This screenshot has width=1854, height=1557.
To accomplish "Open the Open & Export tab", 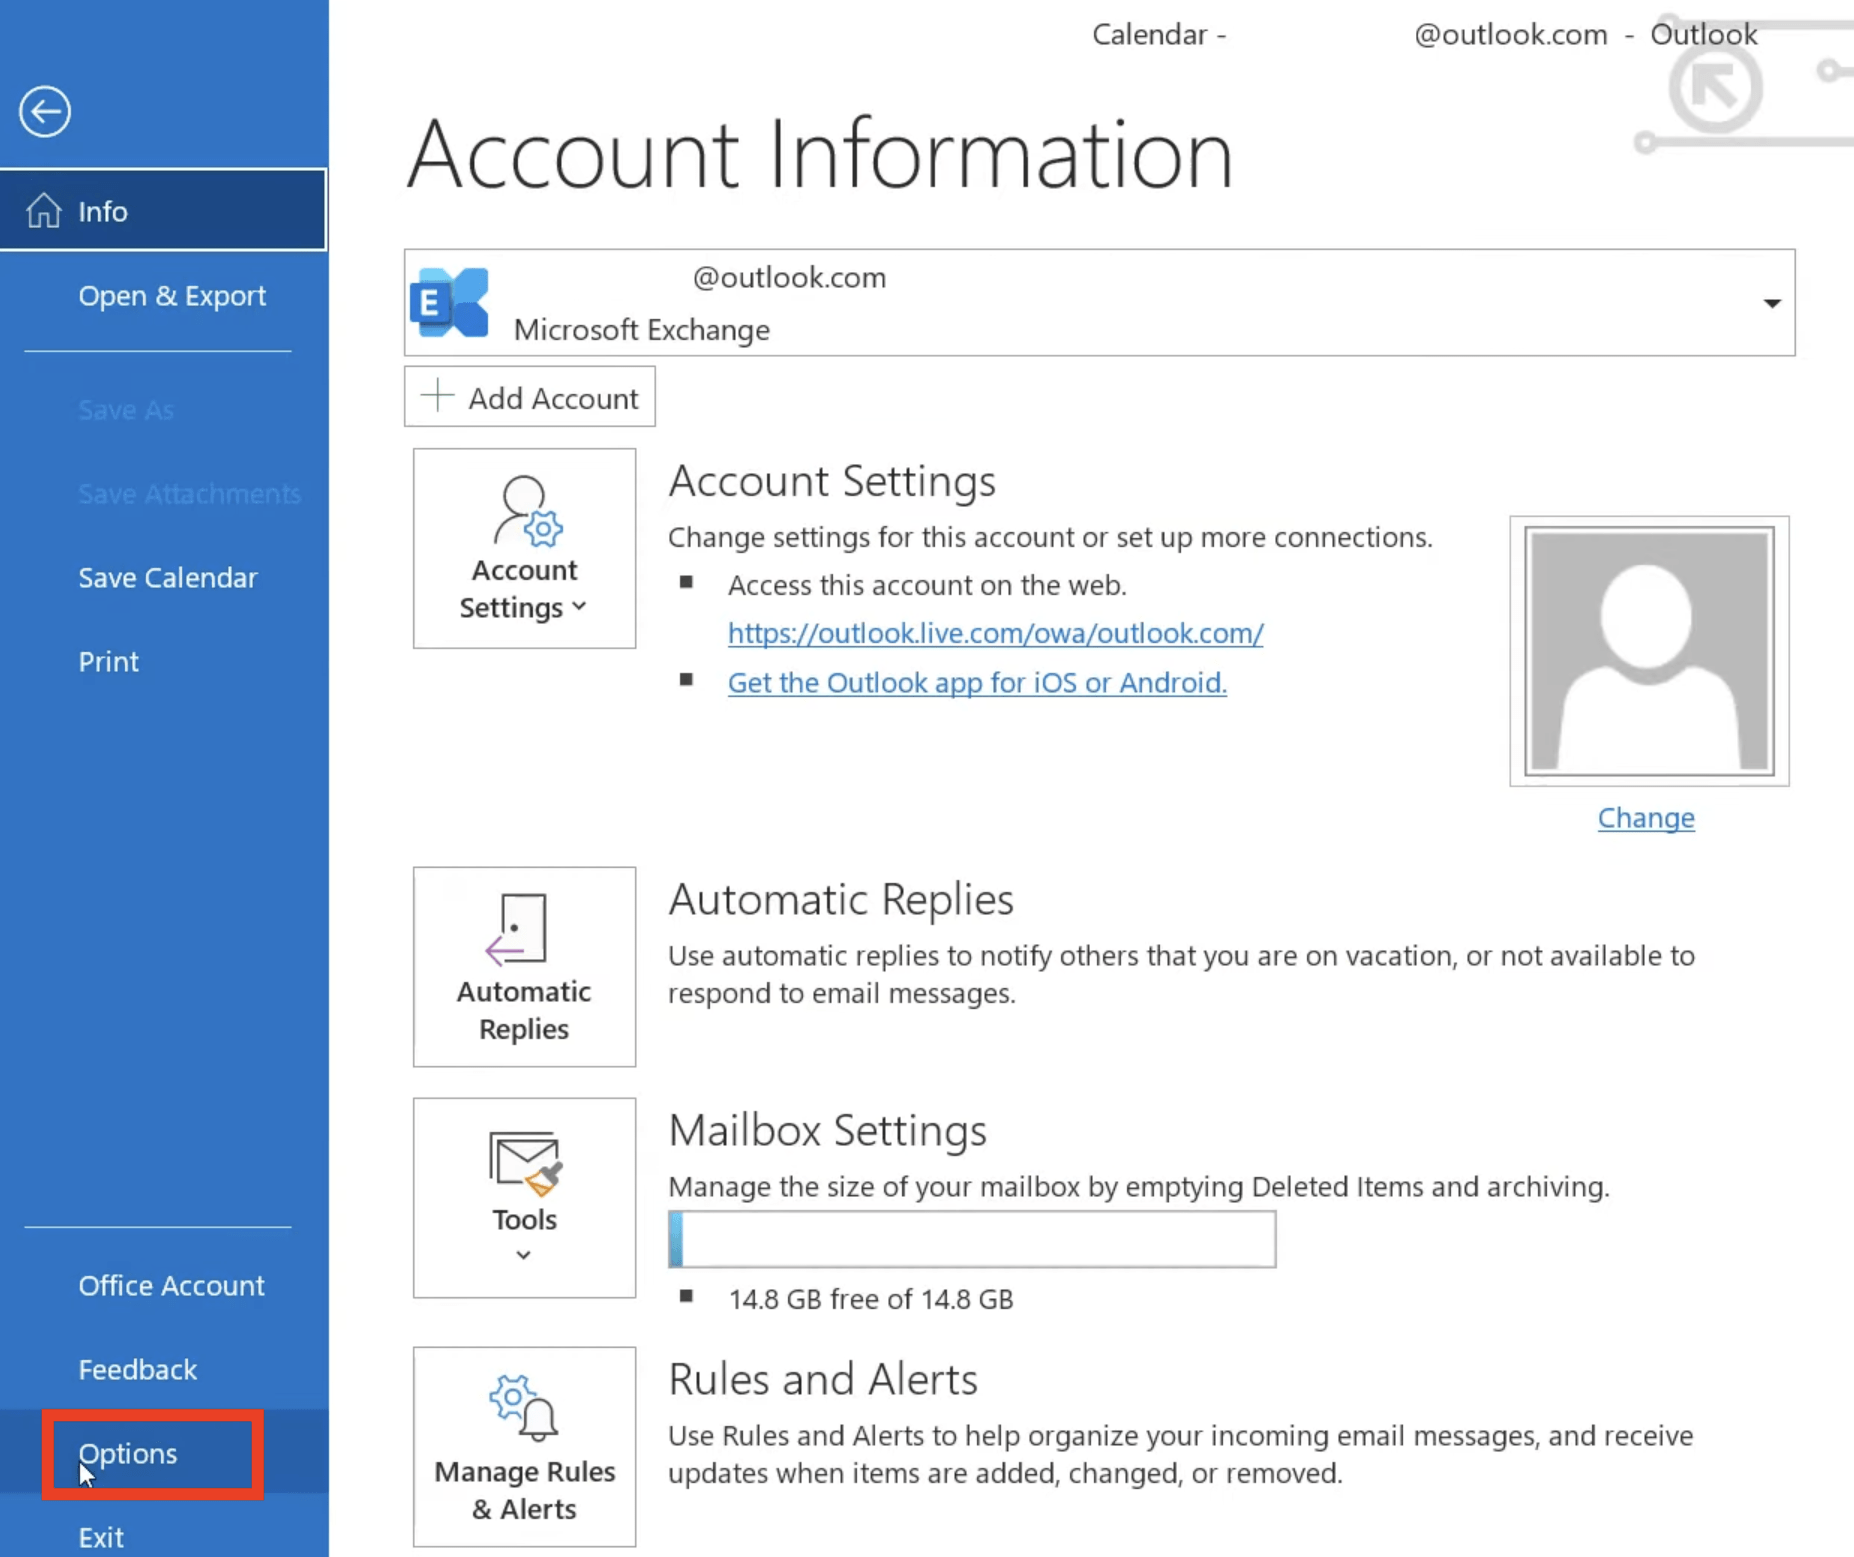I will 172,296.
